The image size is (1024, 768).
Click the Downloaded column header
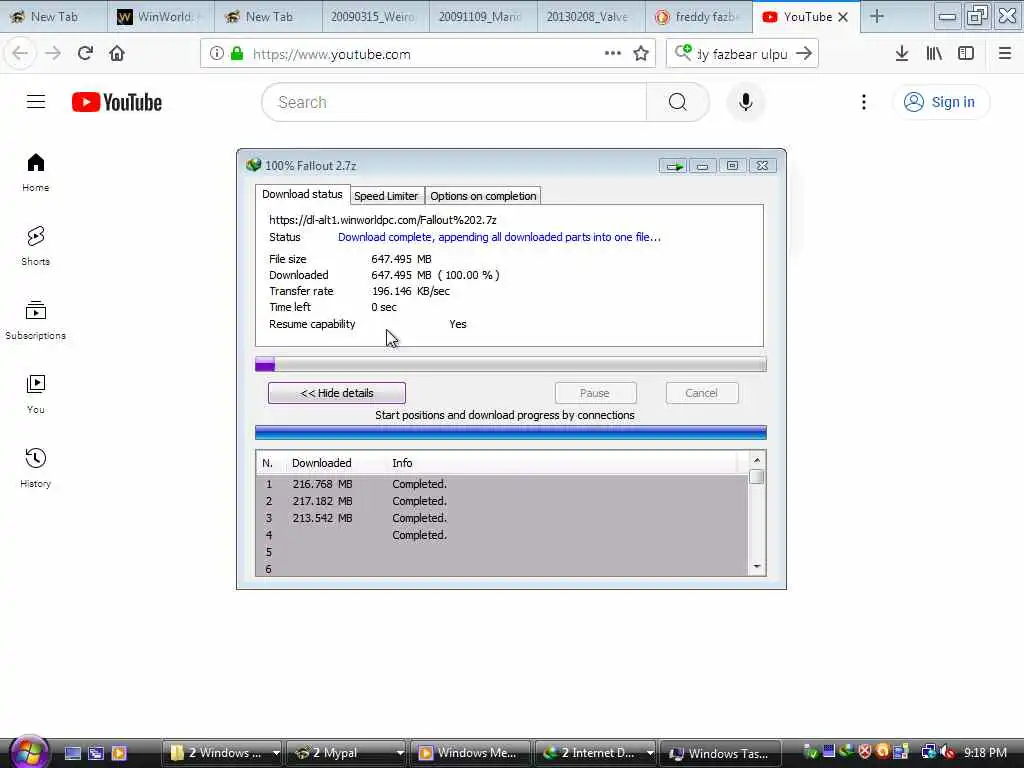pyautogui.click(x=321, y=463)
